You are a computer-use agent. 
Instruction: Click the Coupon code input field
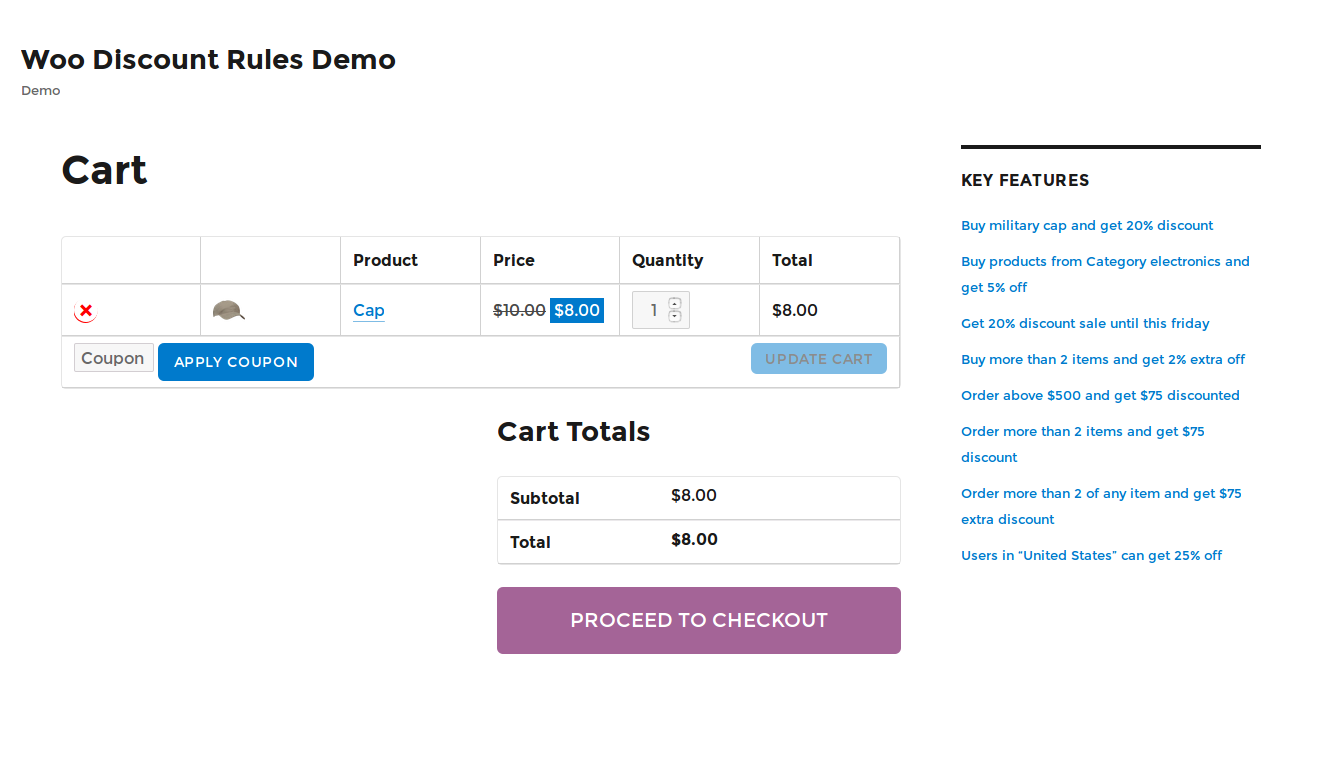tap(113, 358)
